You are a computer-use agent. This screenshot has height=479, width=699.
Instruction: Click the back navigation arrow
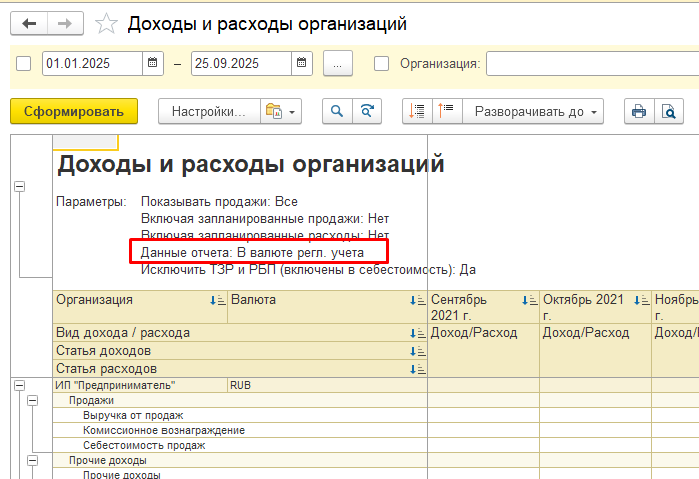(x=28, y=22)
